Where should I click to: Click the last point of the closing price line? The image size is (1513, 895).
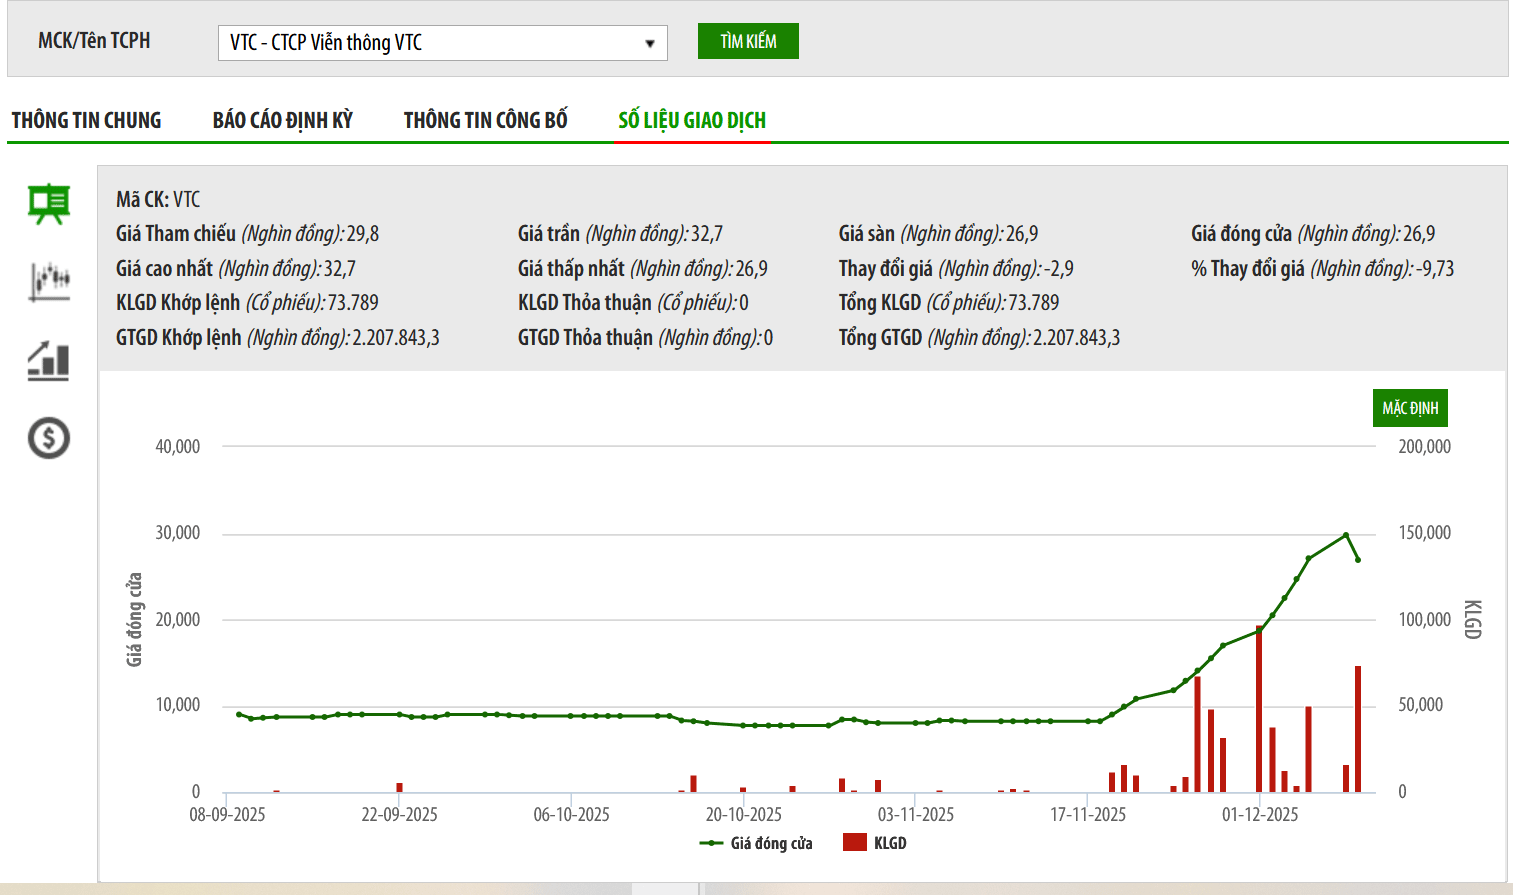1358,560
